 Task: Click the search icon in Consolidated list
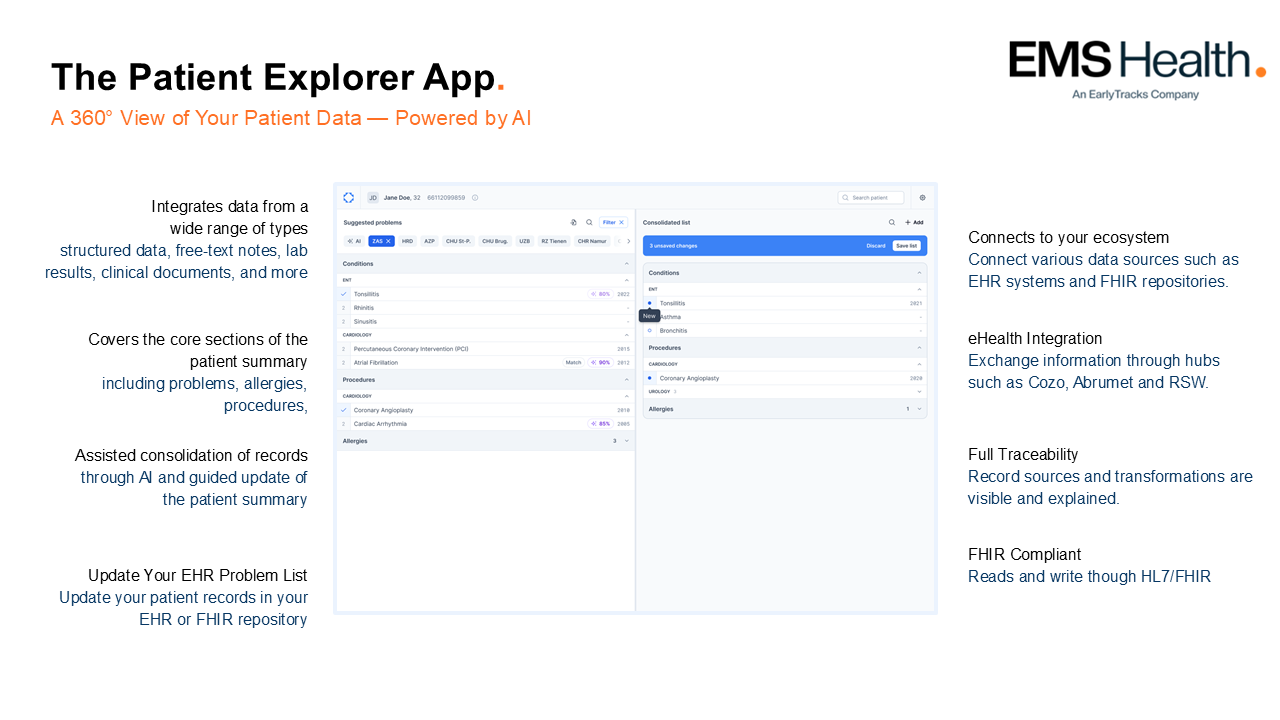[x=892, y=222]
